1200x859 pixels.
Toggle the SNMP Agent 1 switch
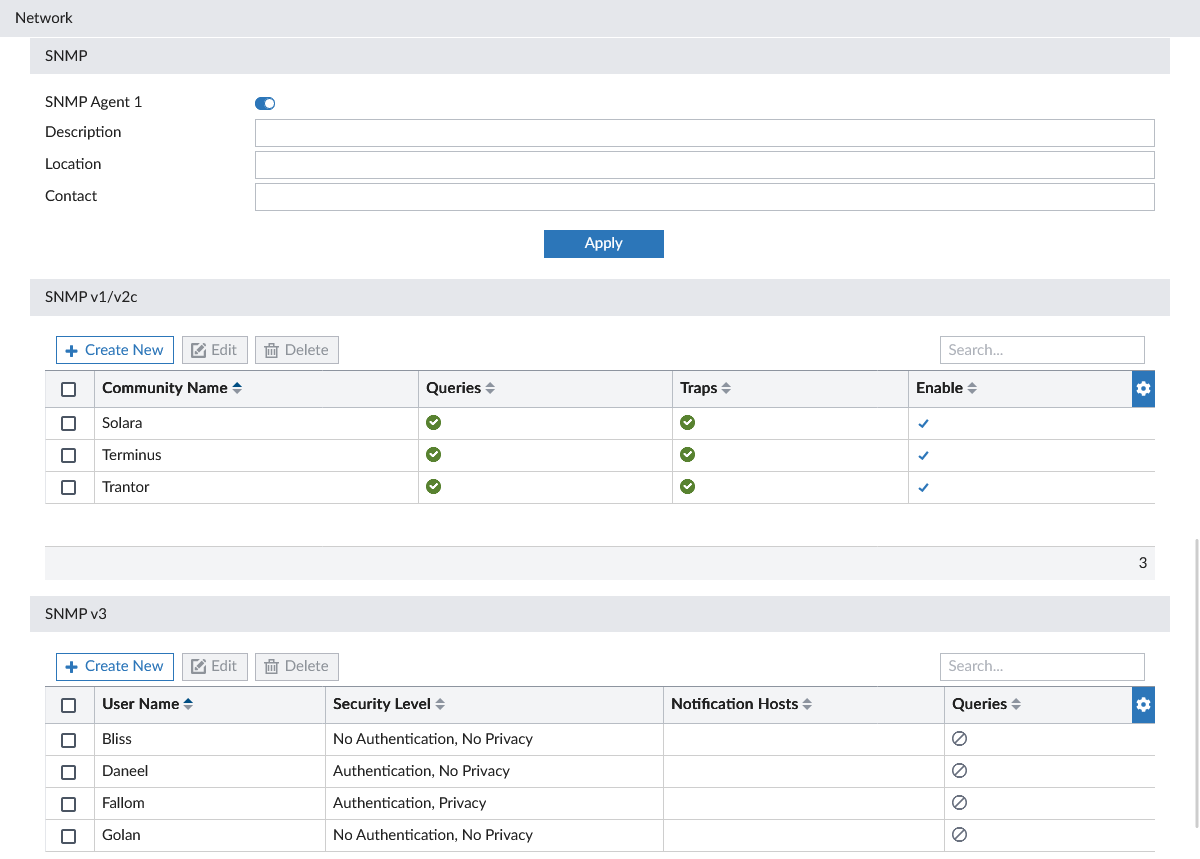pyautogui.click(x=265, y=103)
